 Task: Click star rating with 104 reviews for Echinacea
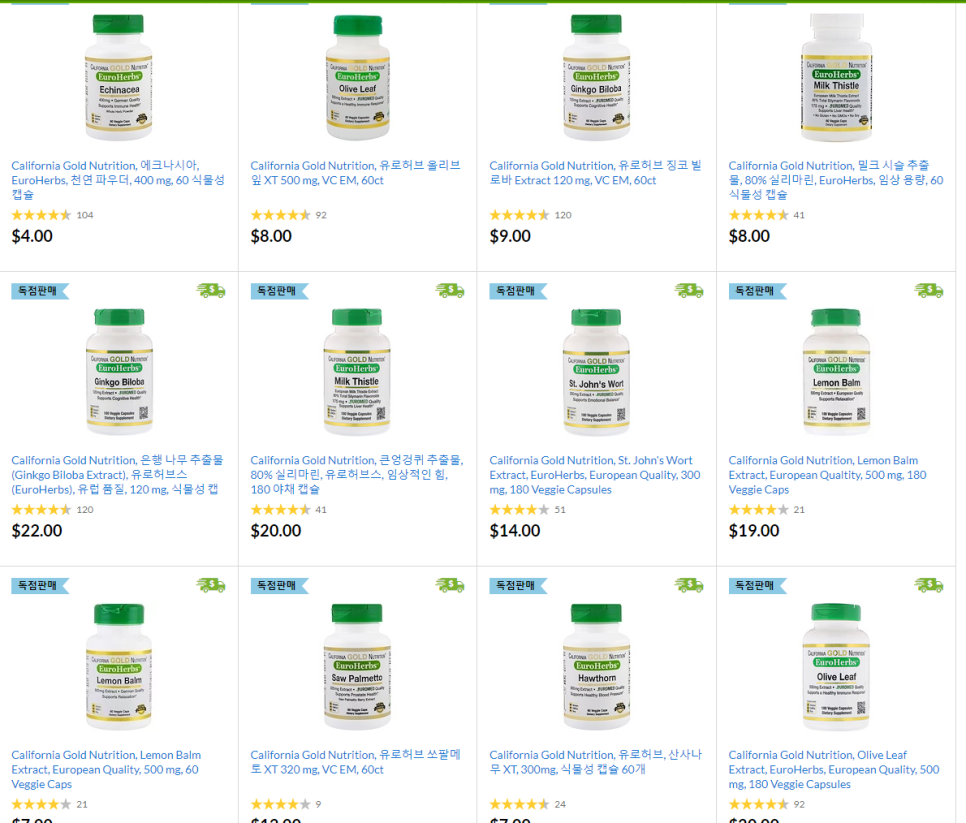click(52, 215)
